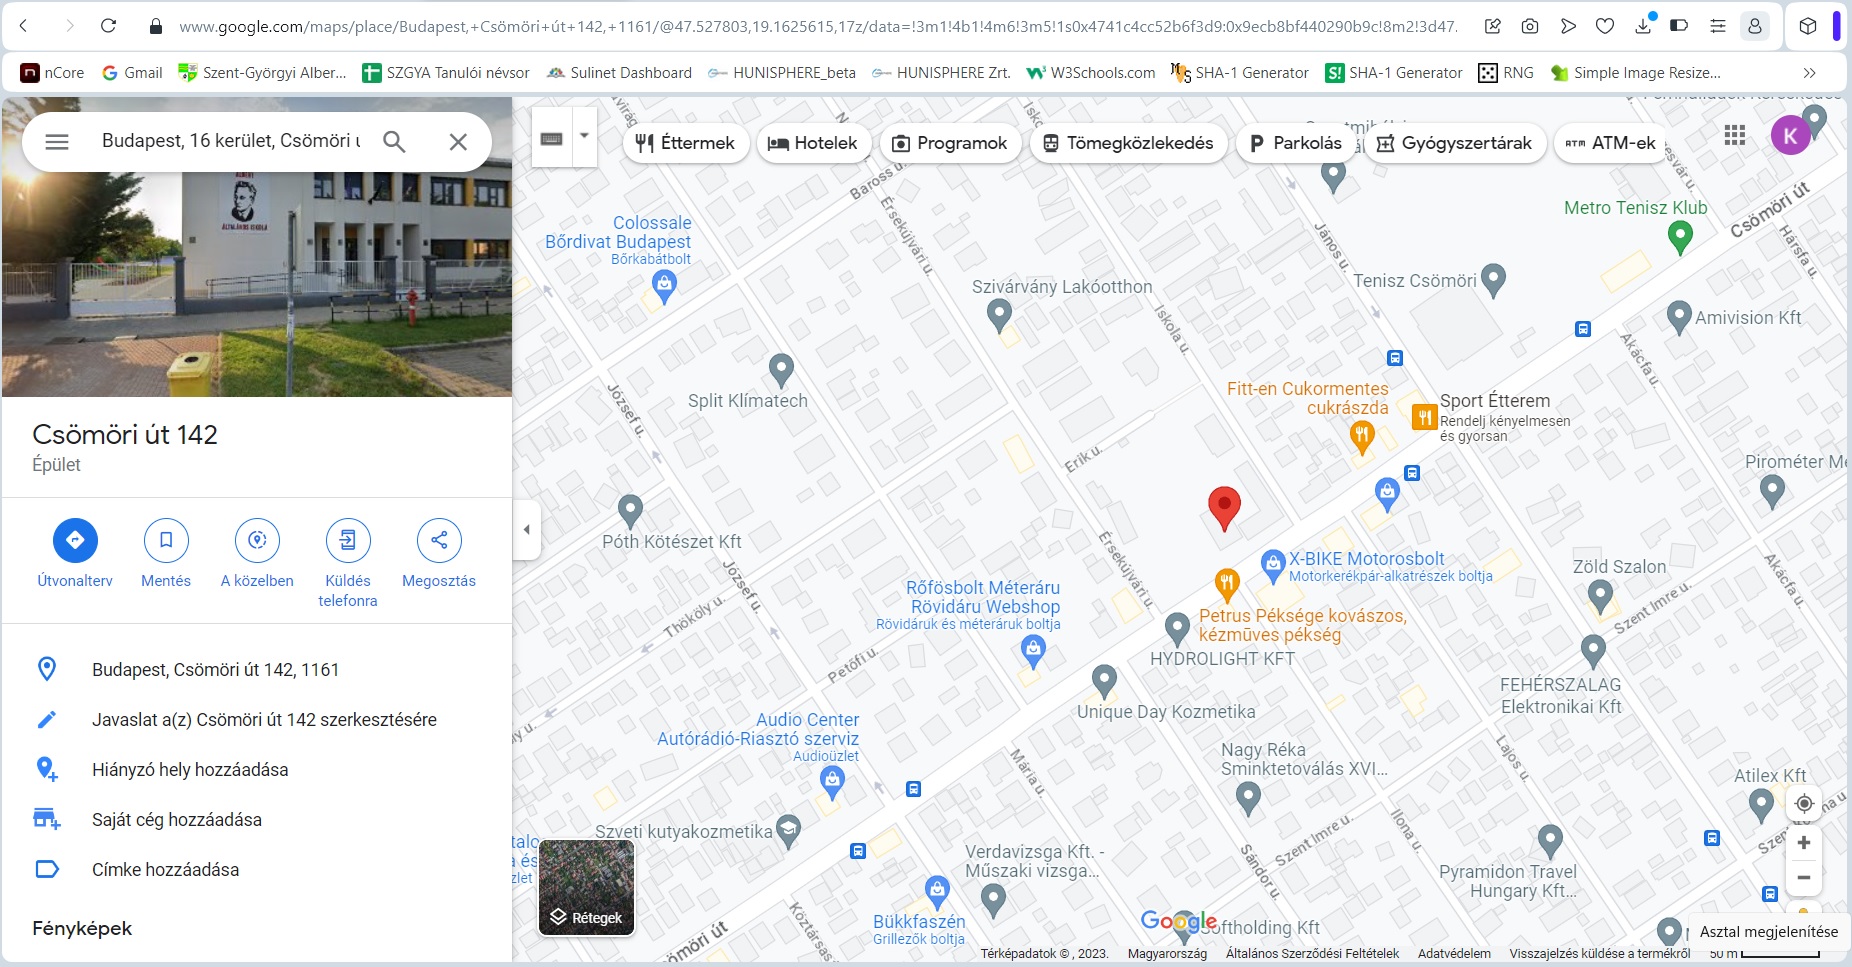Viewport: 1852px width, 967px height.
Task: Click Visszajelzés küldése a termékről
Action: (x=1600, y=954)
